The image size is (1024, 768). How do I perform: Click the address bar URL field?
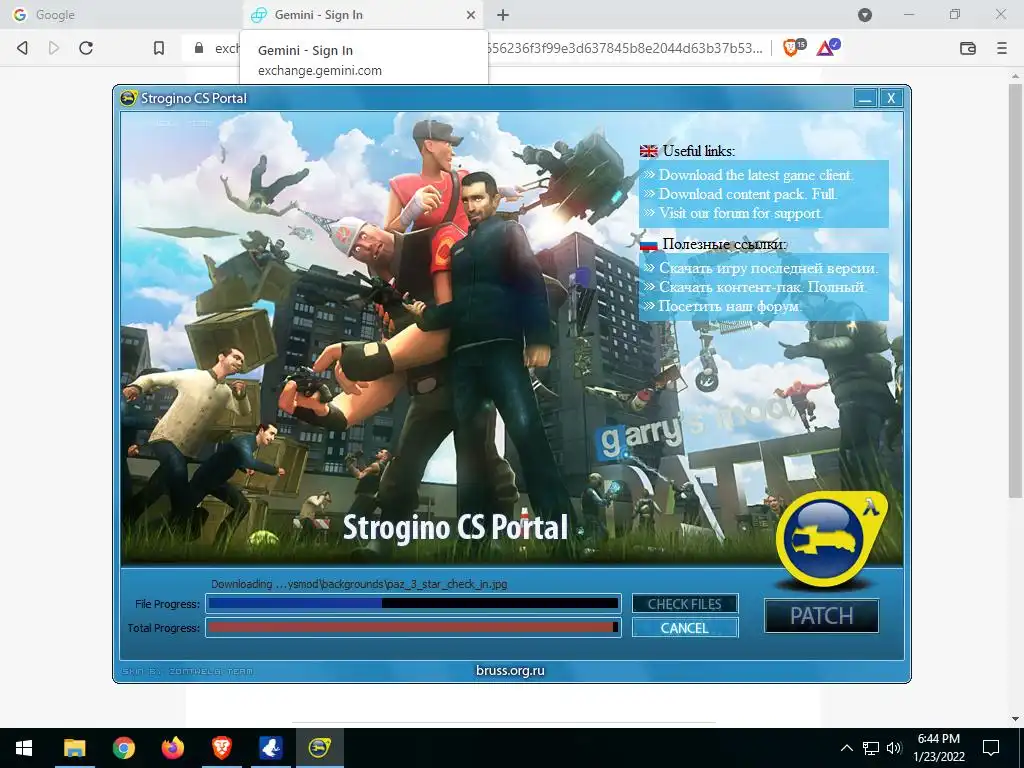477,48
